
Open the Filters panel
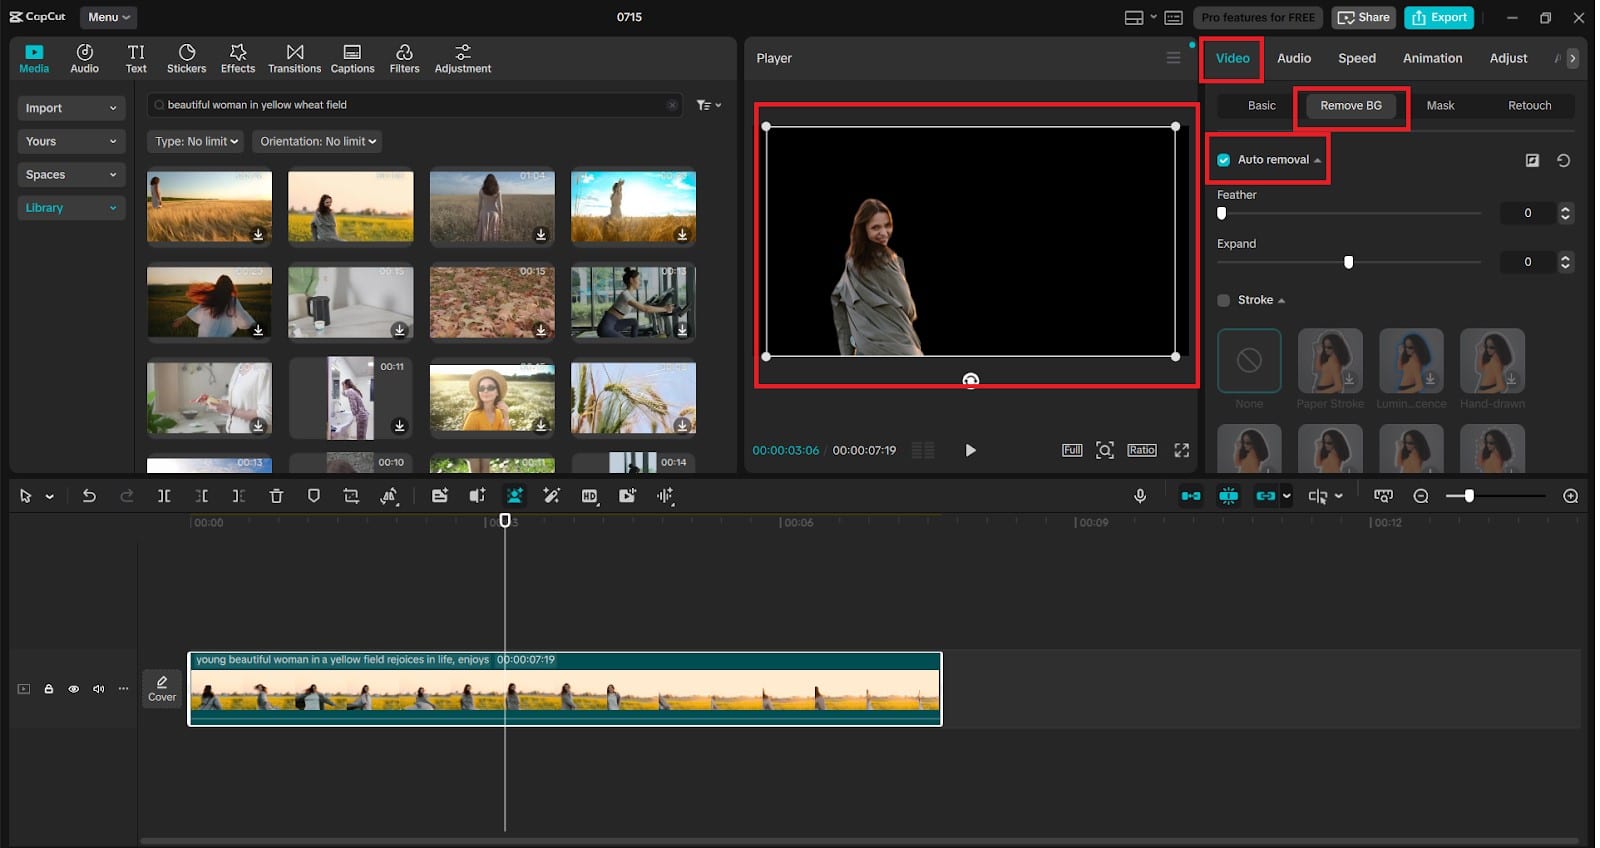click(404, 58)
